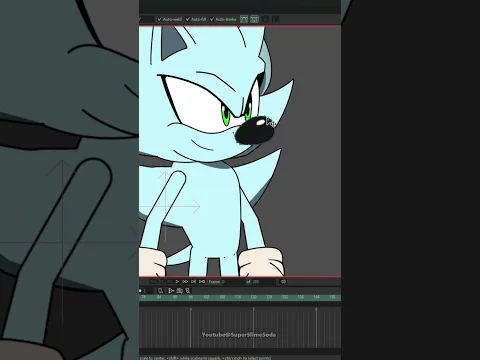Click the second green curve-mode icon in options bar
Viewport: 480px width, 360px height.
(x=254, y=19)
